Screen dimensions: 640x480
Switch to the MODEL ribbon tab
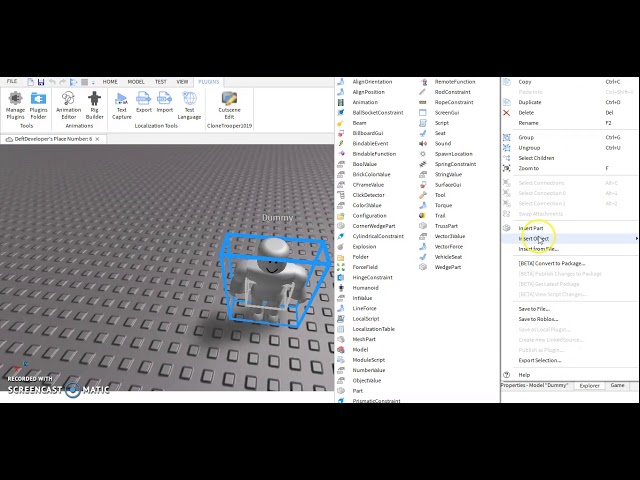(136, 82)
